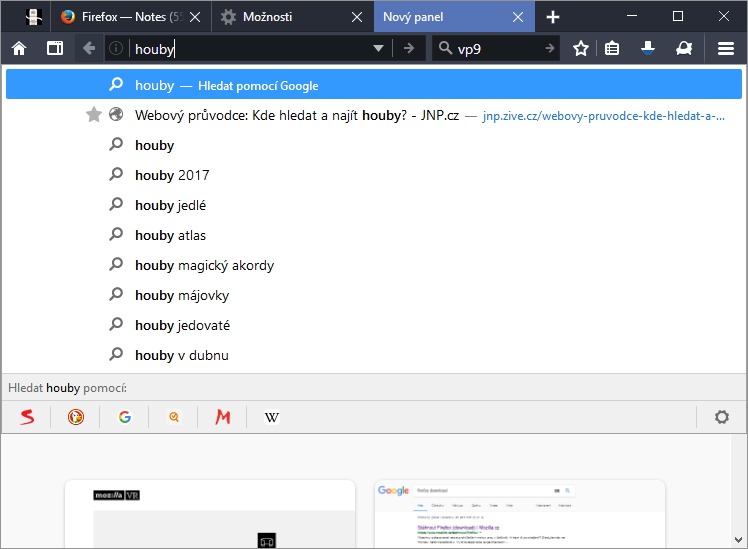Open the hamburger main menu

(x=726, y=48)
